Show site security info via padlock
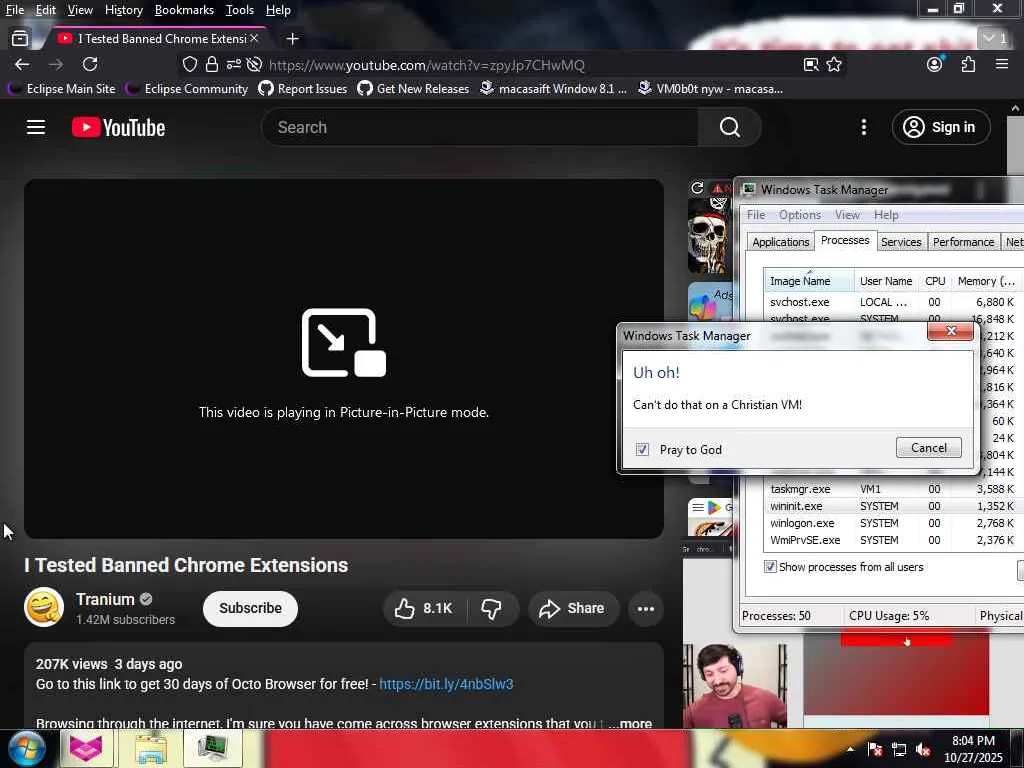1024x768 pixels. click(212, 65)
